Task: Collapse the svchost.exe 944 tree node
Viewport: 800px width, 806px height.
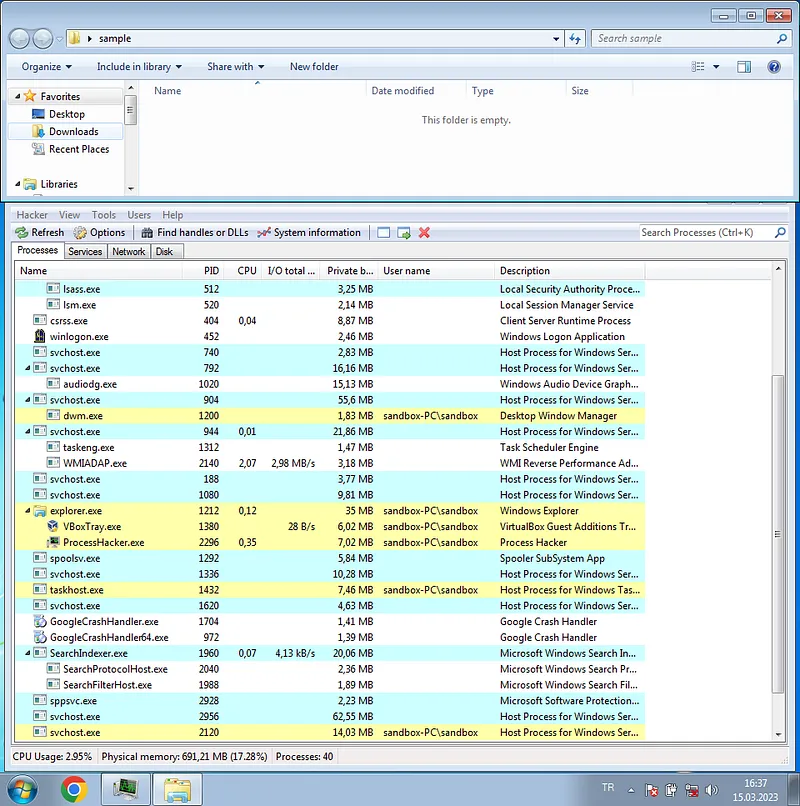Action: pos(28,431)
